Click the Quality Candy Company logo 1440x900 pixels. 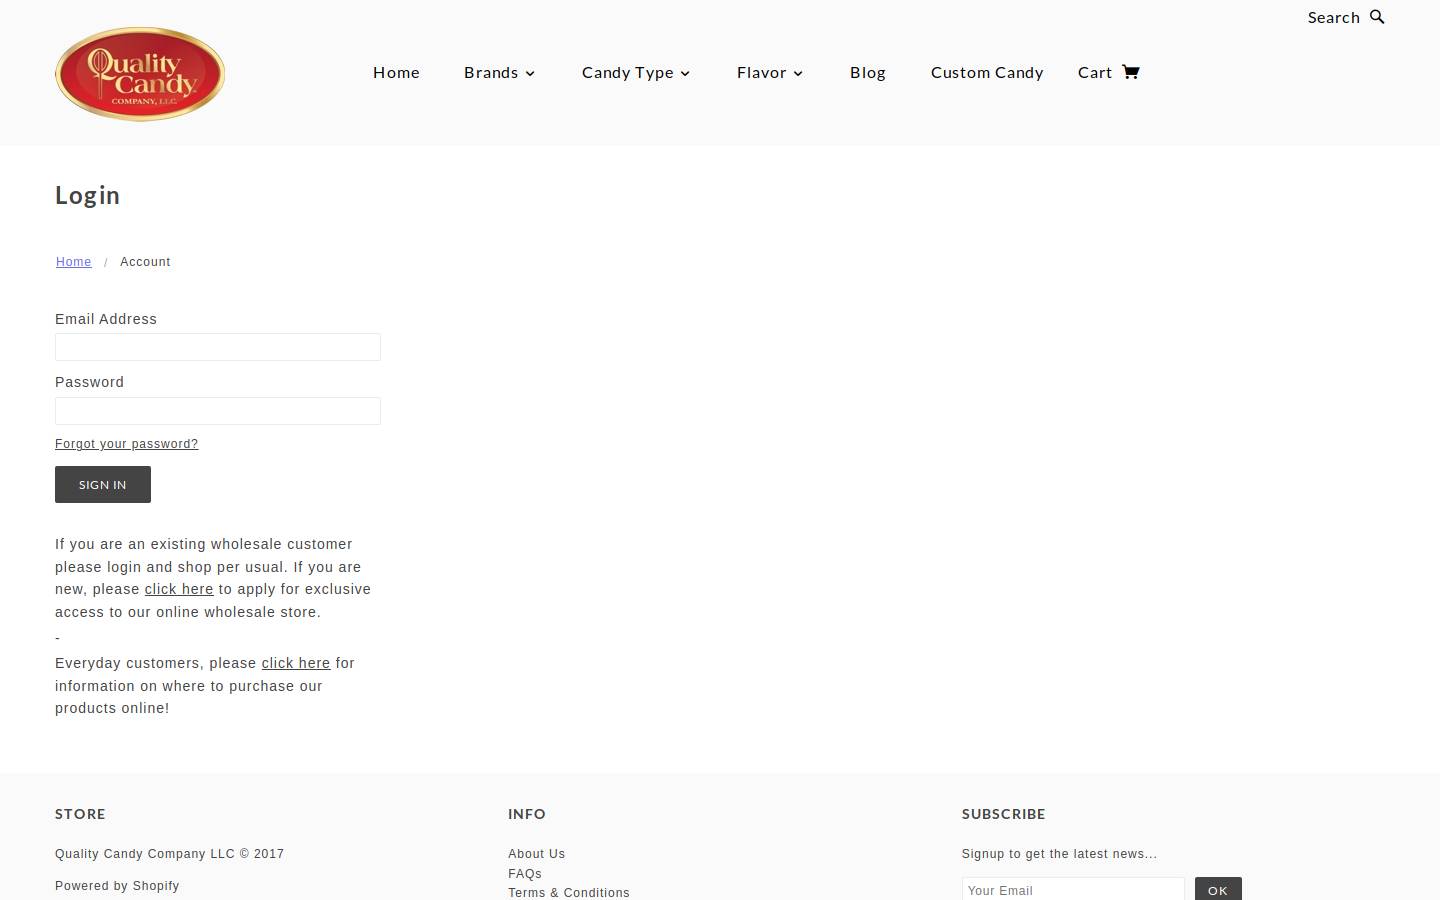coord(140,74)
